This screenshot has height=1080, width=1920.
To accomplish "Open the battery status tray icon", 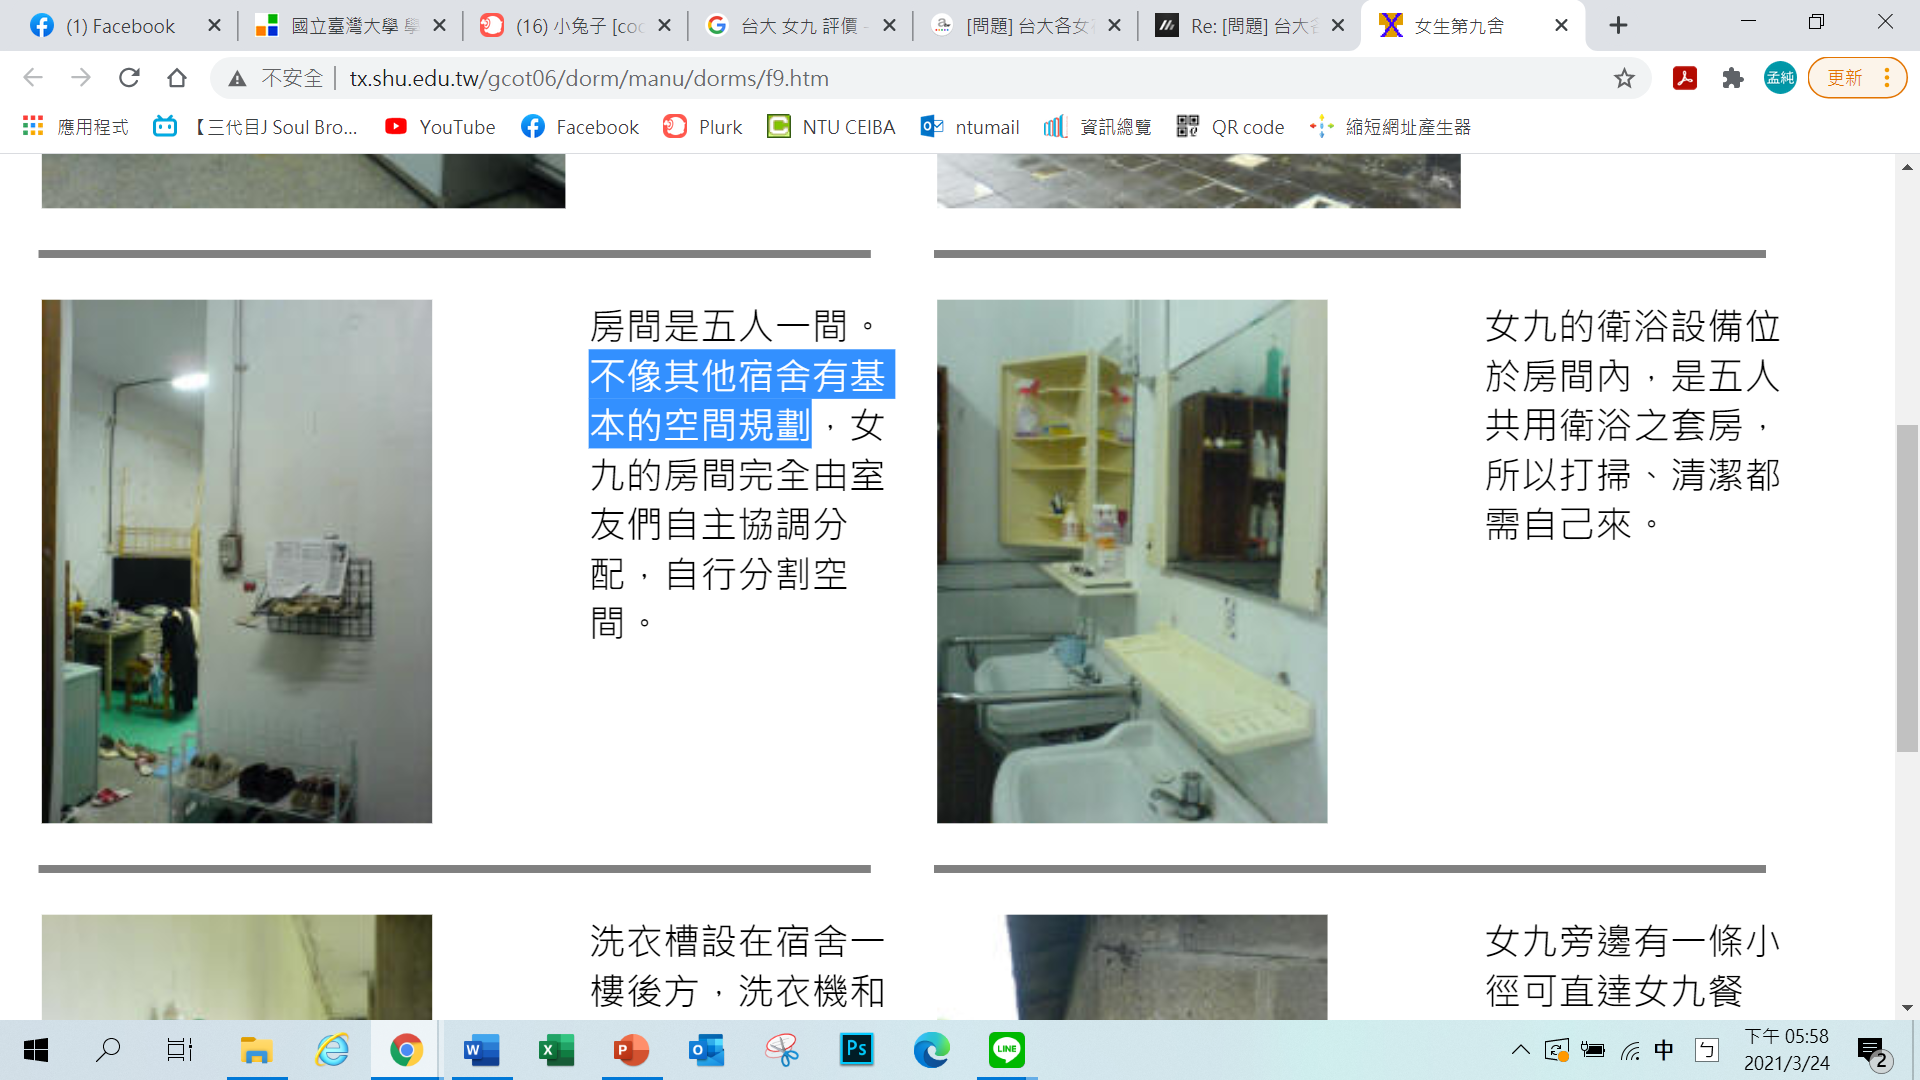I will click(1593, 1050).
